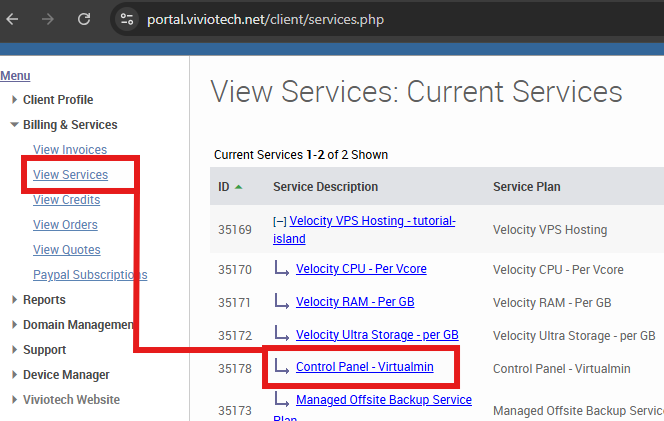Go to View Credits page
Viewport: 664px width, 421px height.
pos(66,200)
